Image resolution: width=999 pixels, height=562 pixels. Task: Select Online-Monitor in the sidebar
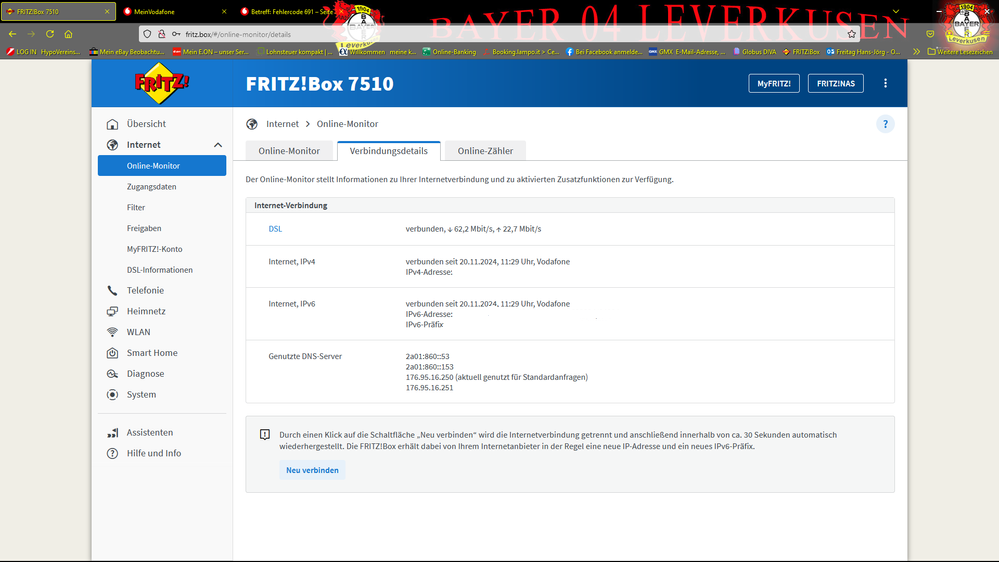point(162,166)
